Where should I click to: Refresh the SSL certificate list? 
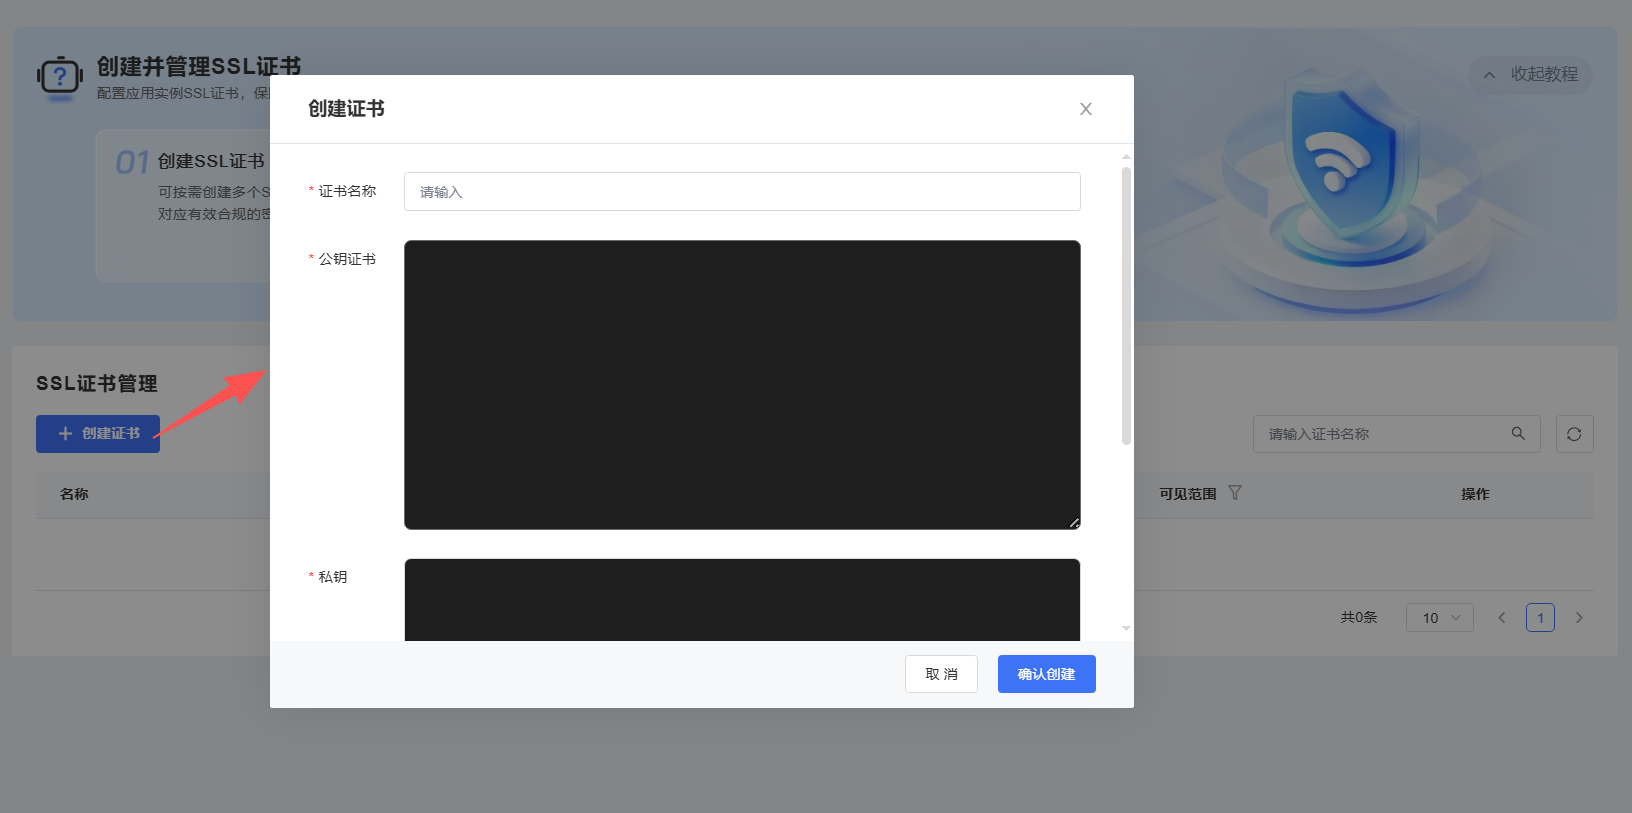[x=1575, y=434]
